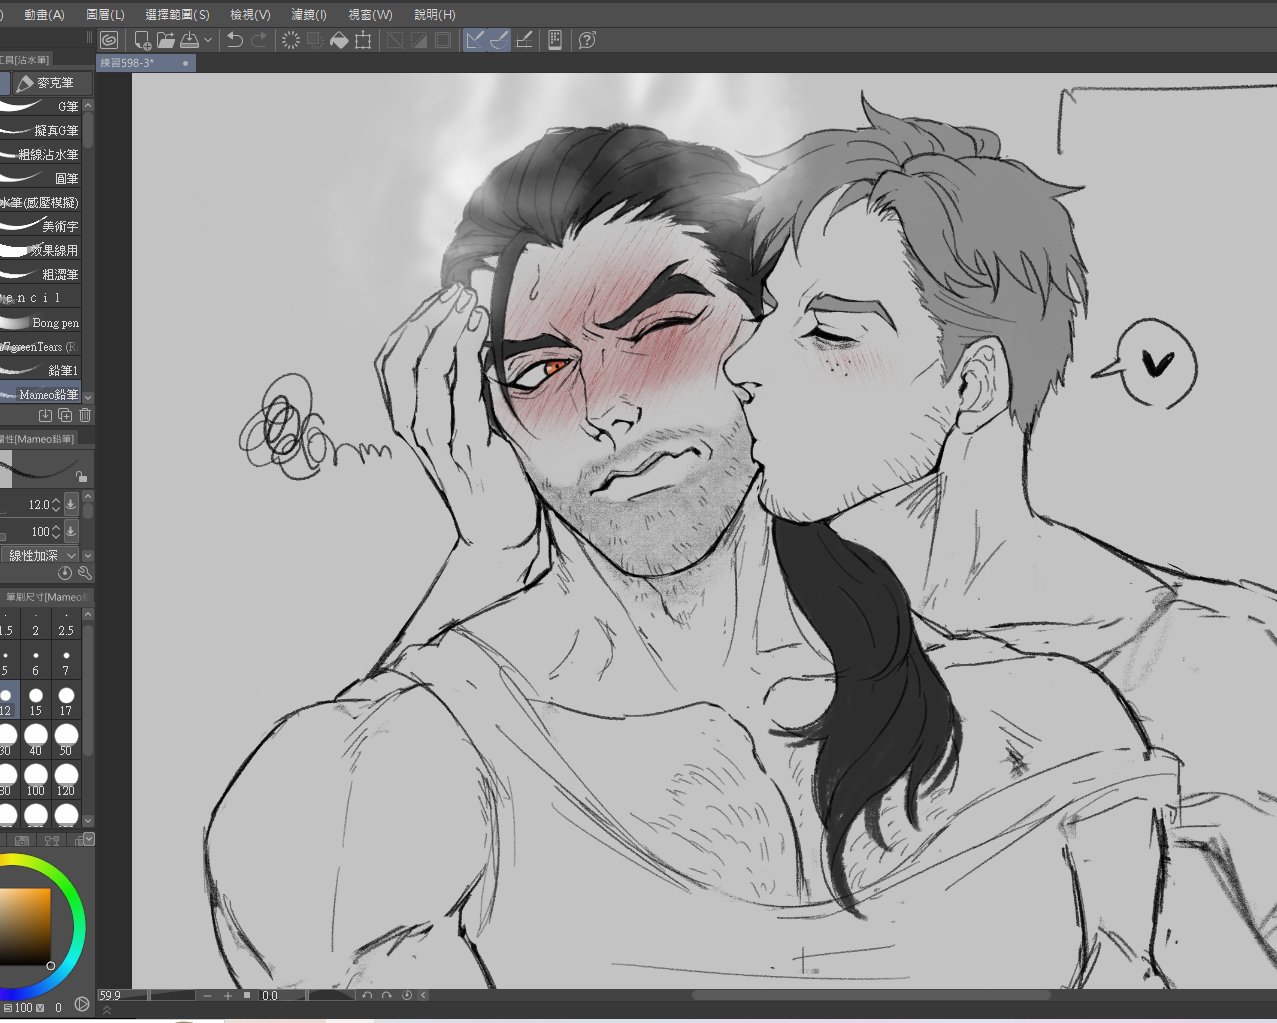Open the 選擇範圍(S) menu
Image resolution: width=1277 pixels, height=1023 pixels.
coord(177,14)
